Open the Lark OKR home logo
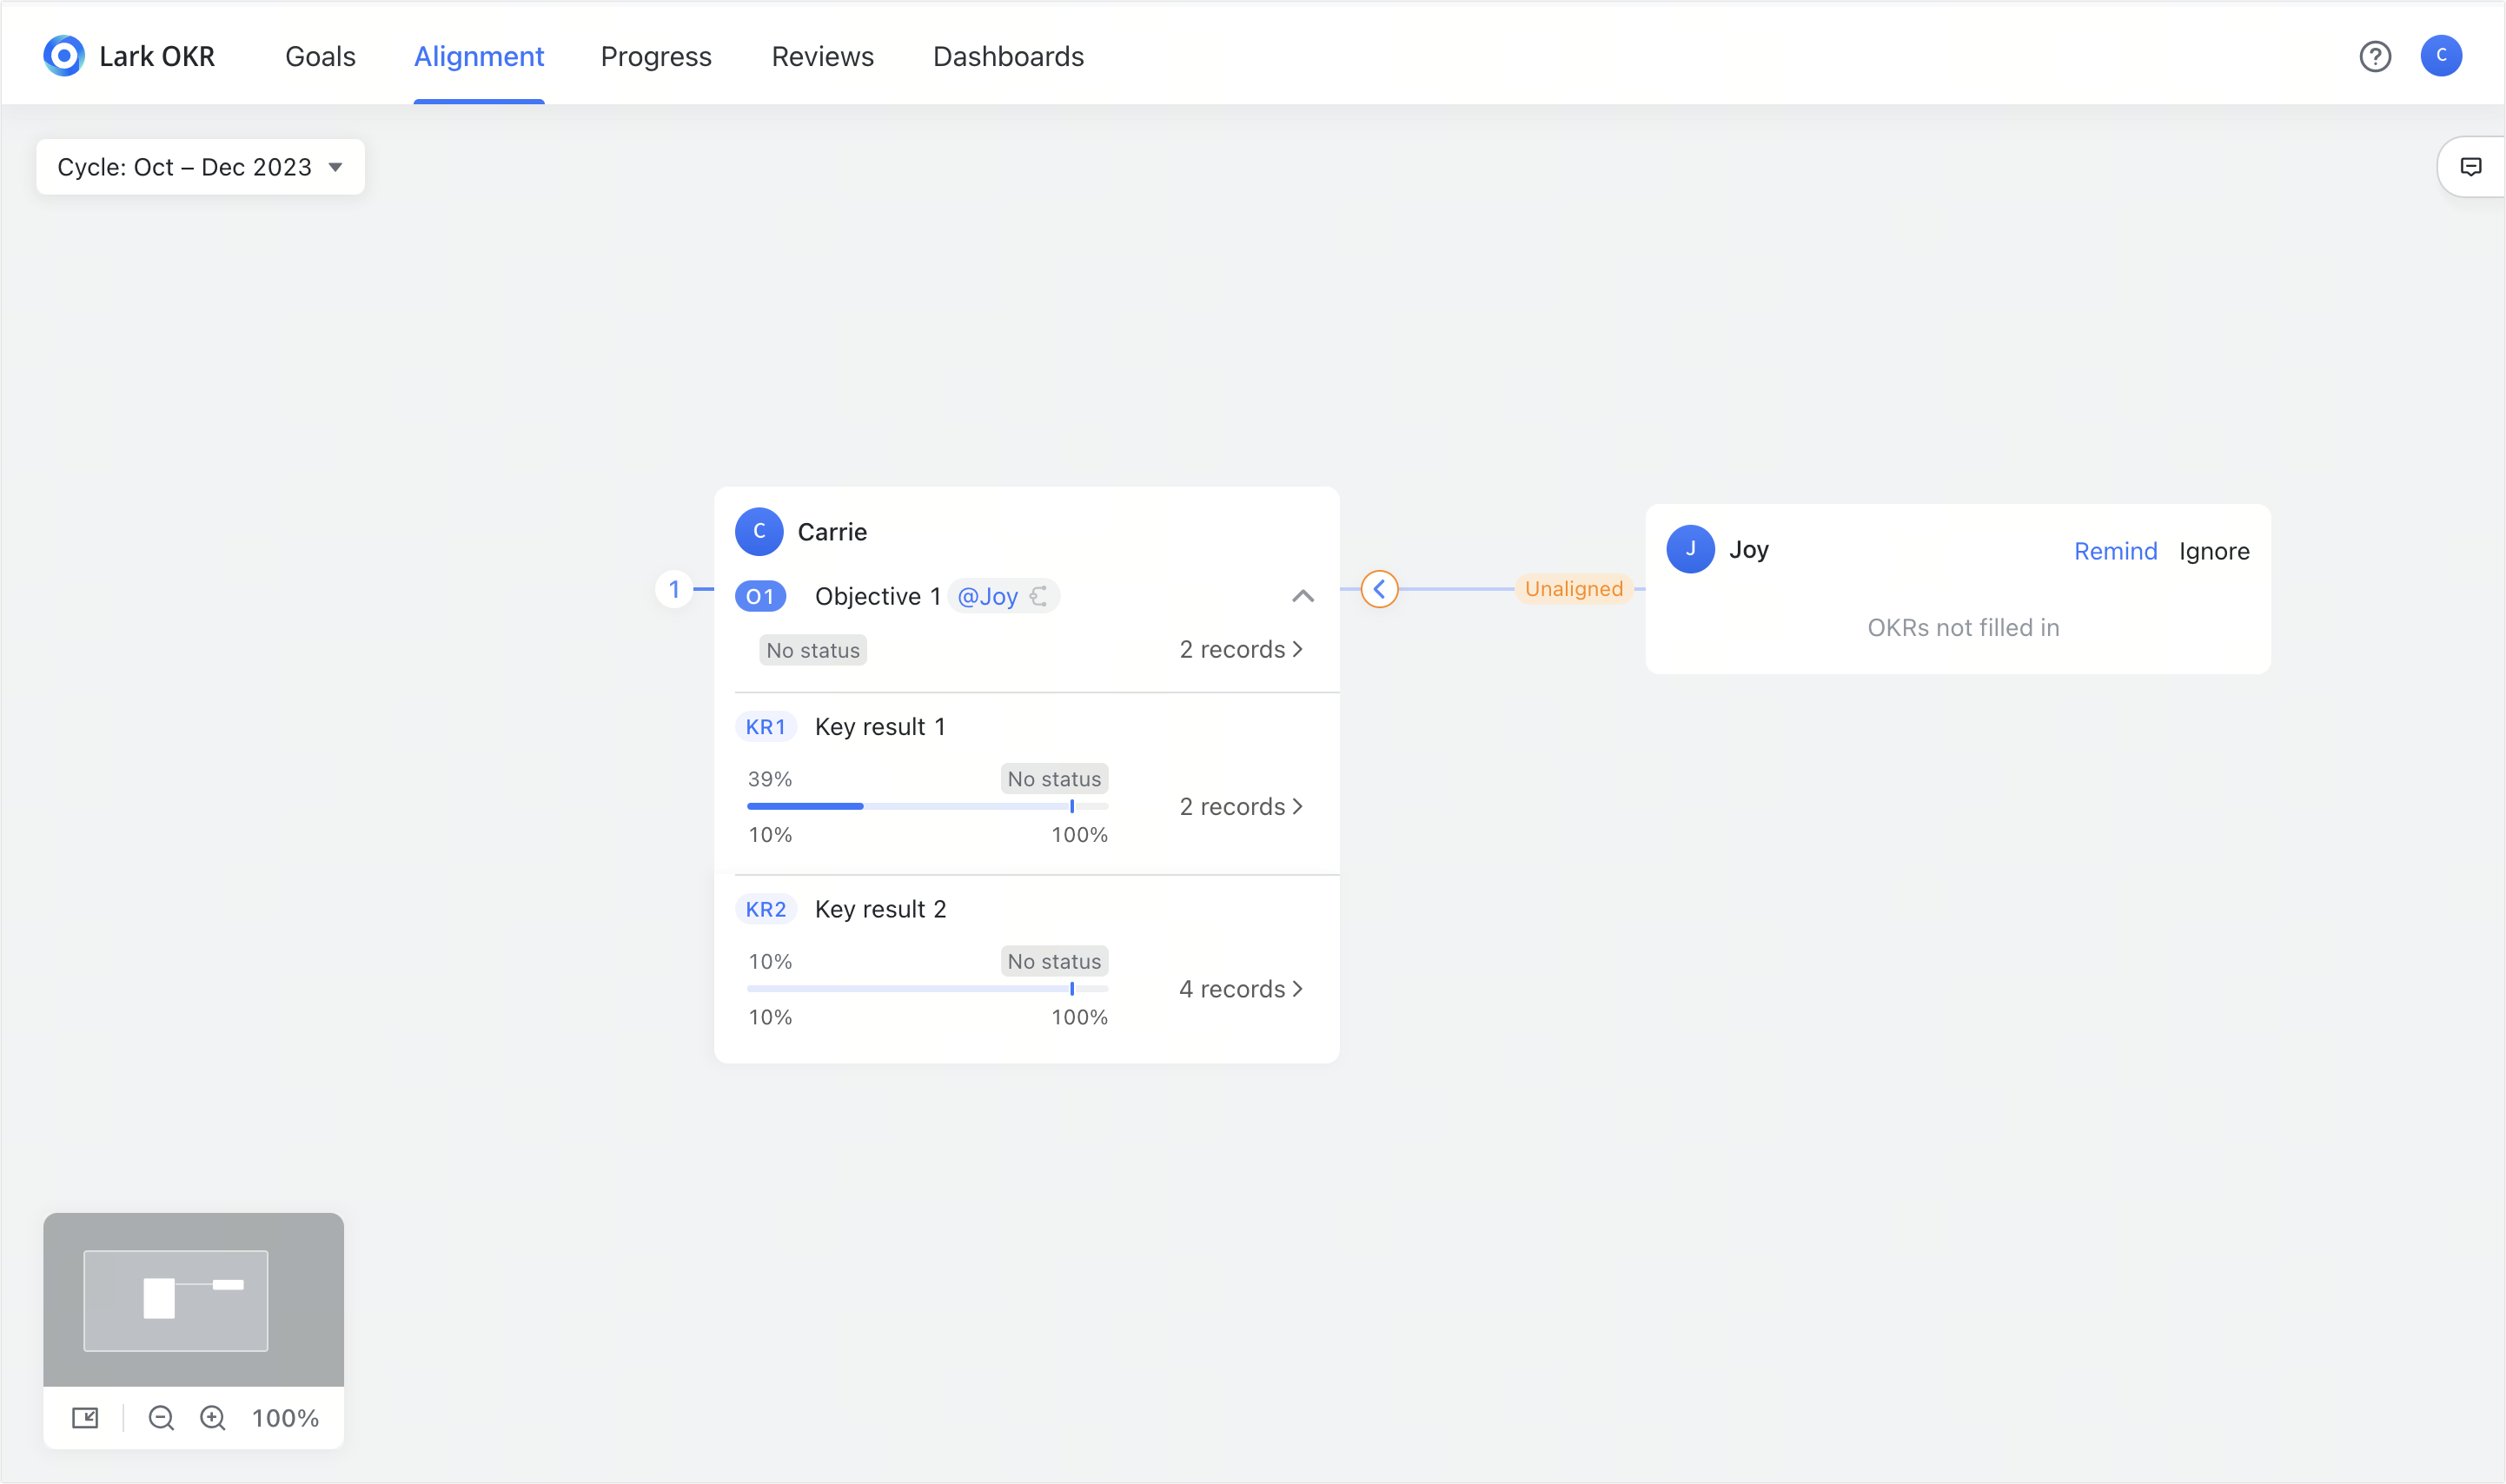The width and height of the screenshot is (2506, 1484). (x=63, y=55)
